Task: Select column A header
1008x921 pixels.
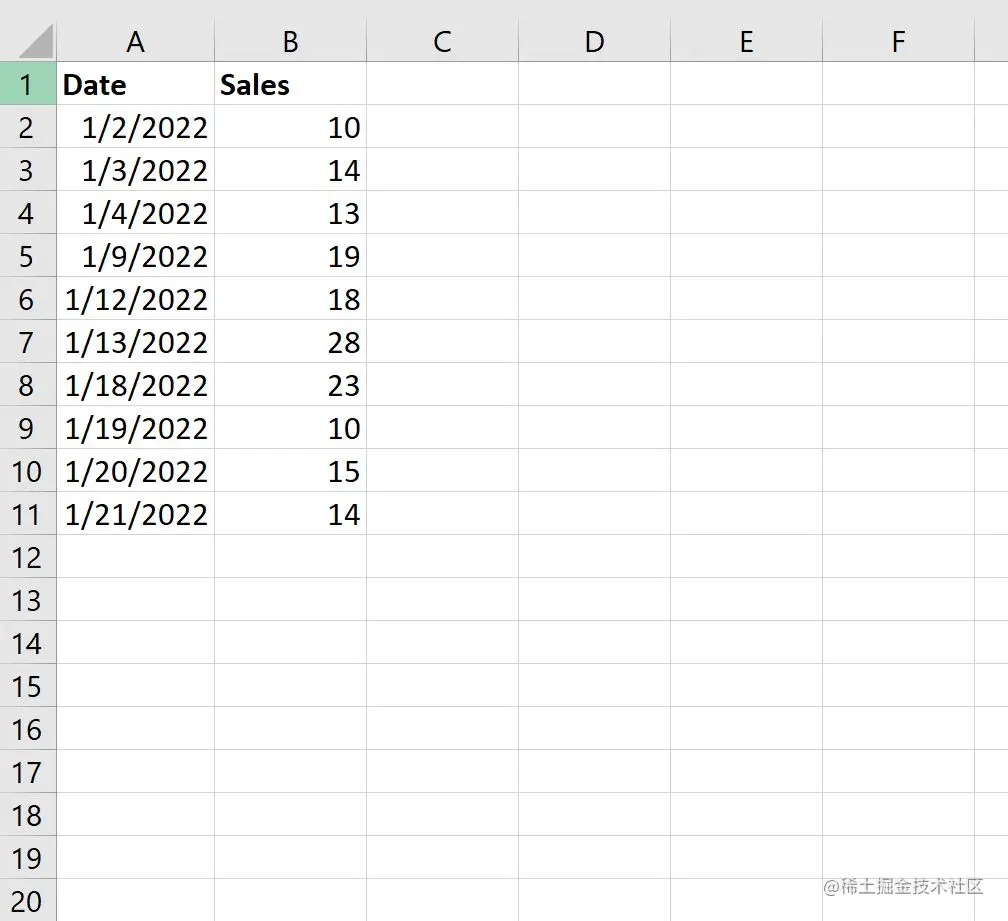Action: [135, 41]
